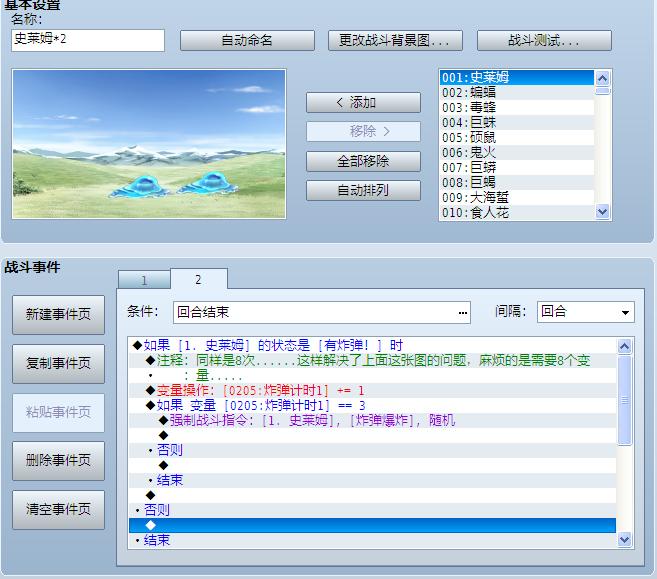Select 强制战斗指令 炸弹爆炸 line
This screenshot has width=657, height=579.
pyautogui.click(x=372, y=421)
